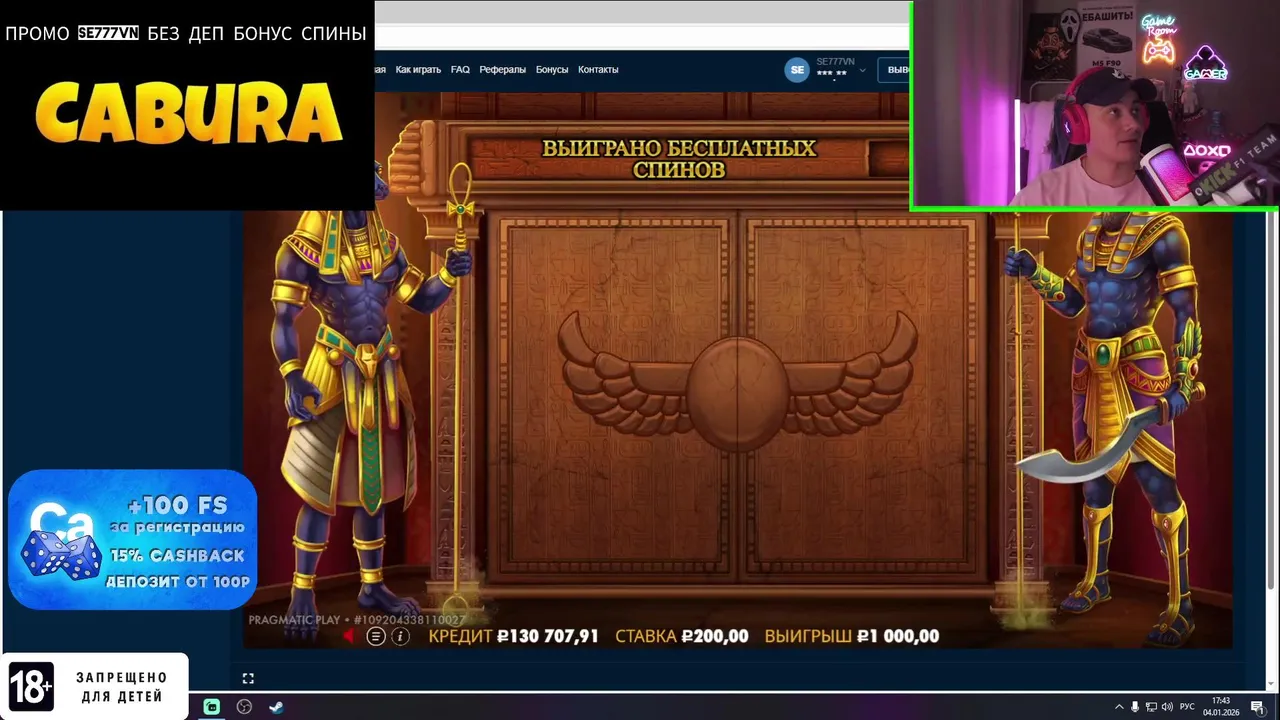Screen dimensions: 1280x720
Task: Open the Windows notification center icon
Action: click(x=1257, y=707)
